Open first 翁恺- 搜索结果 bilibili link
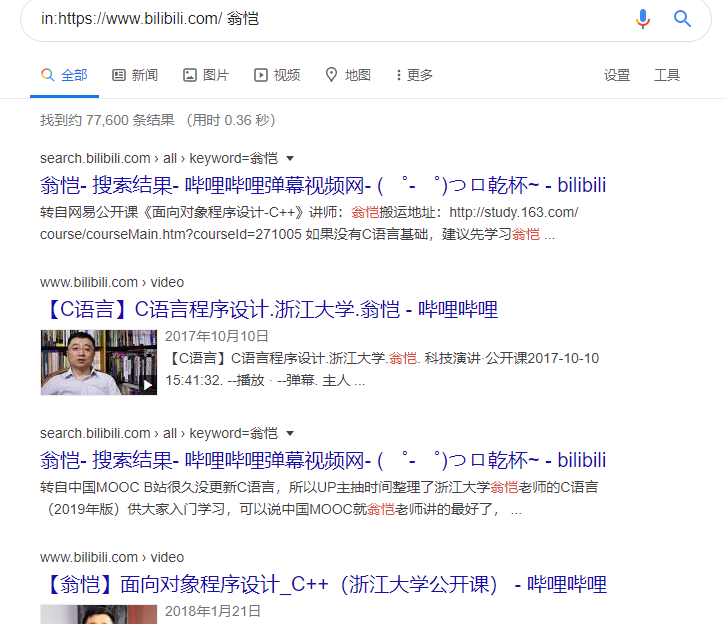The image size is (726, 624). (x=323, y=185)
